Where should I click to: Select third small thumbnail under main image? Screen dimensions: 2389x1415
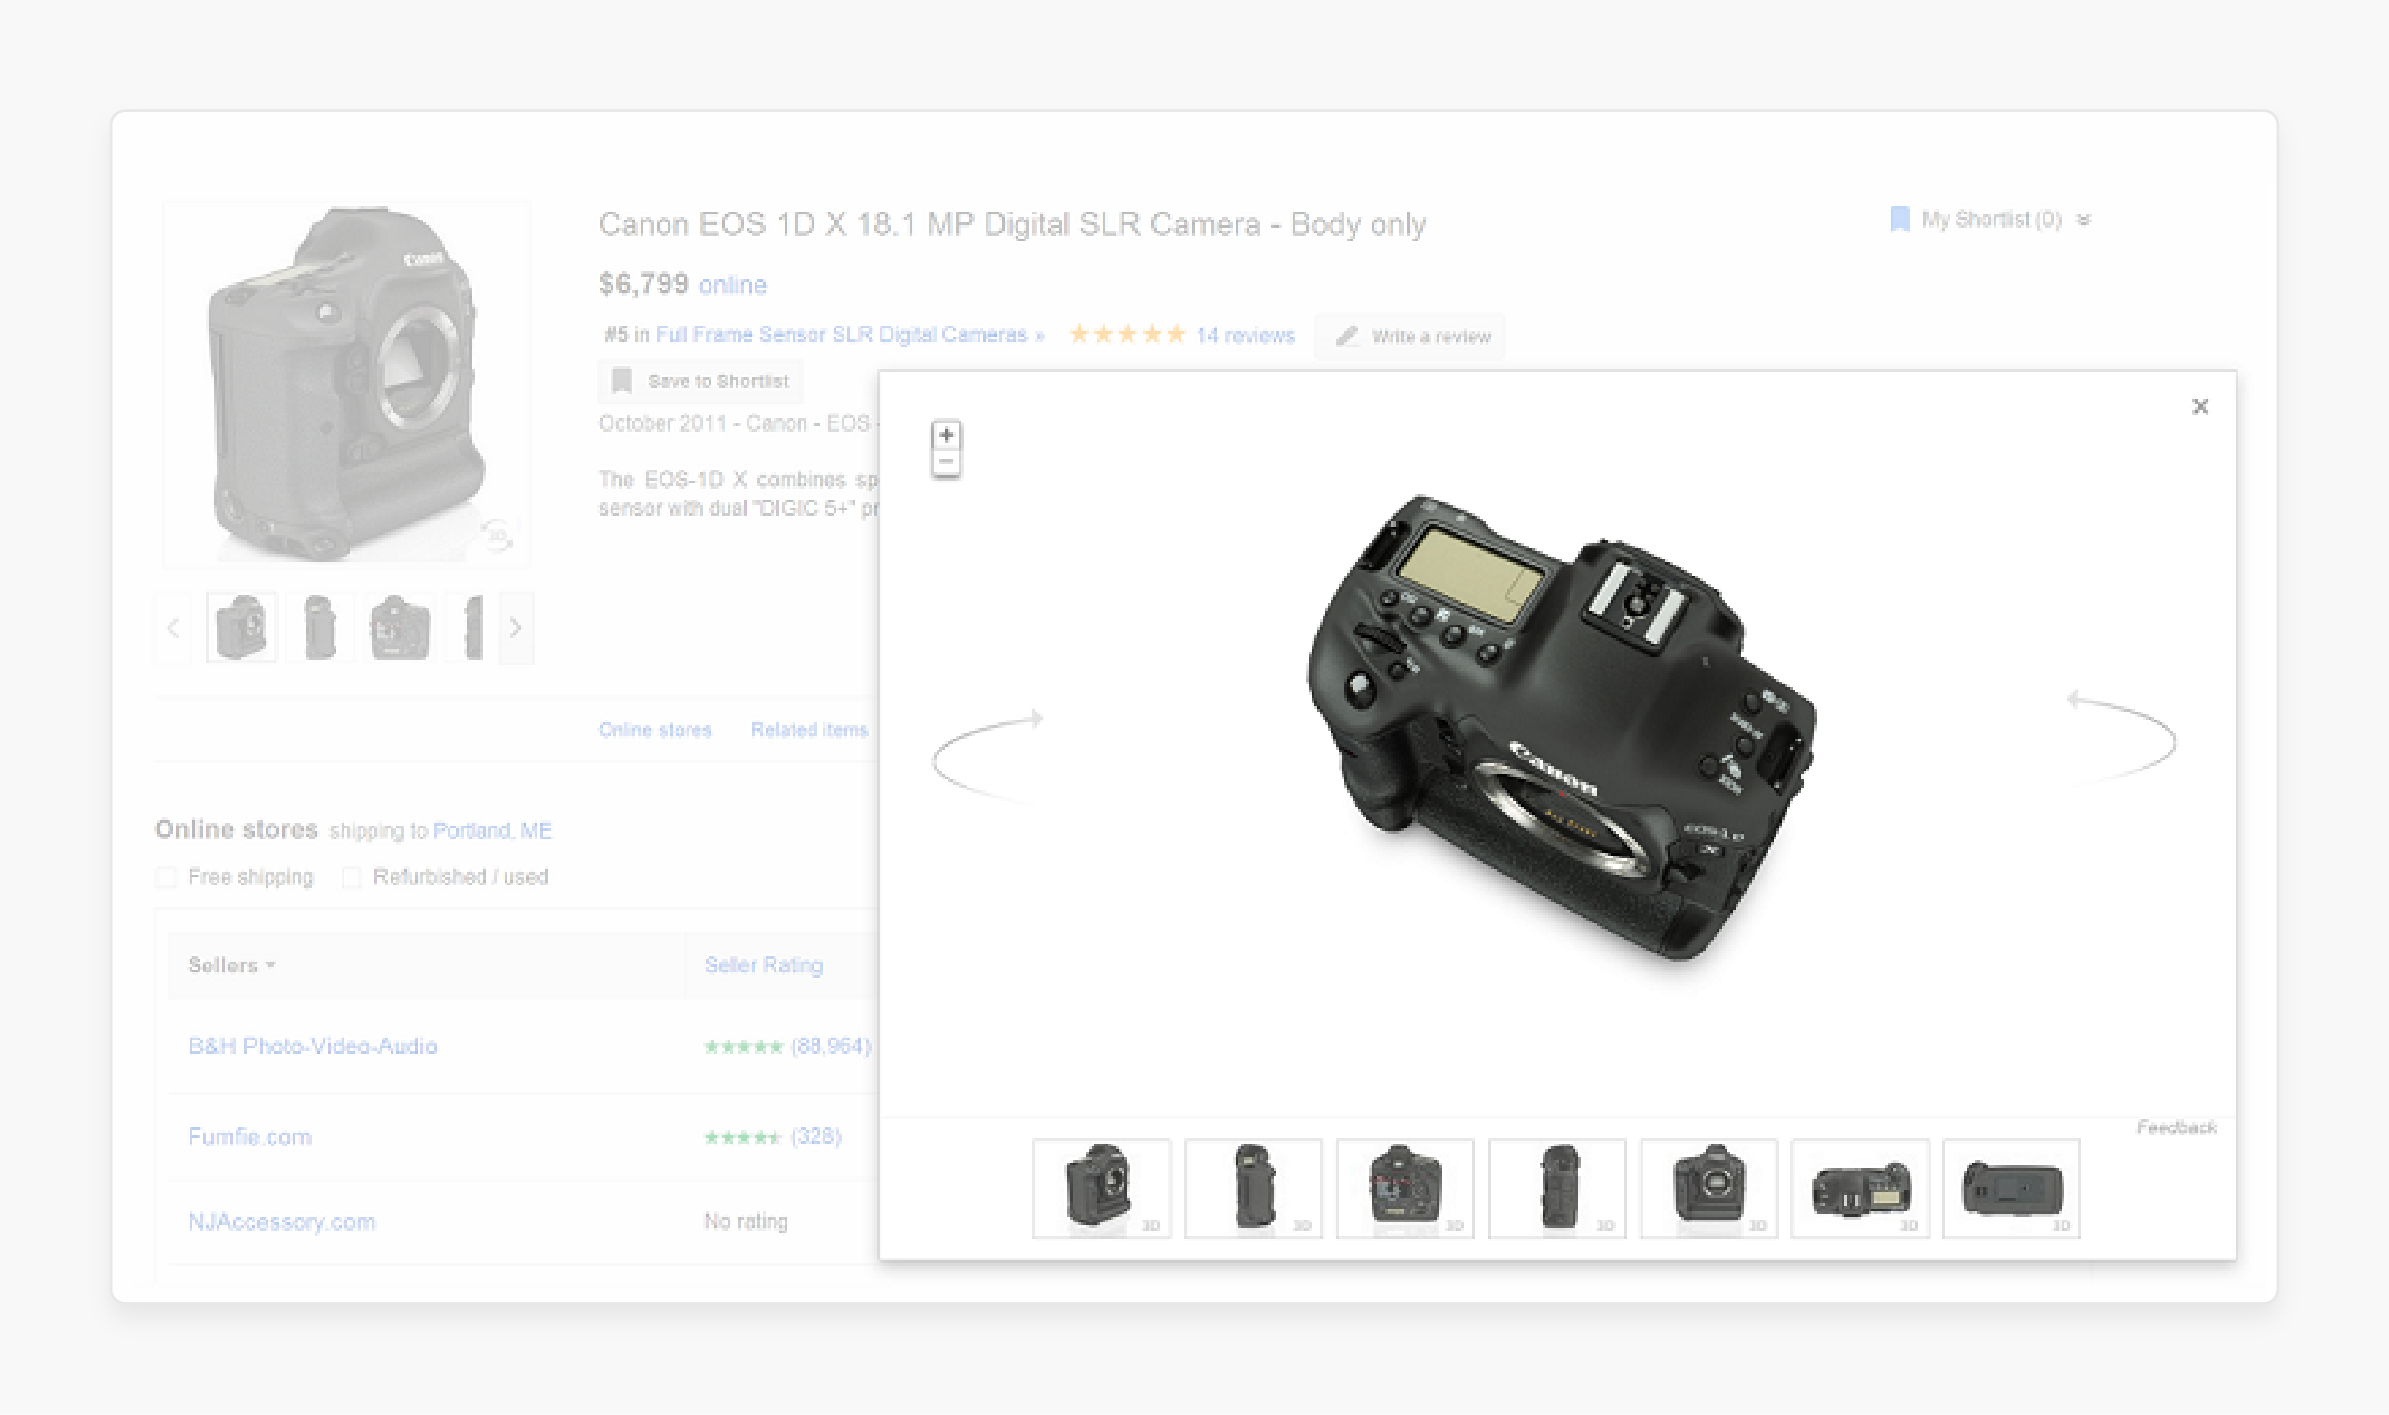400,627
